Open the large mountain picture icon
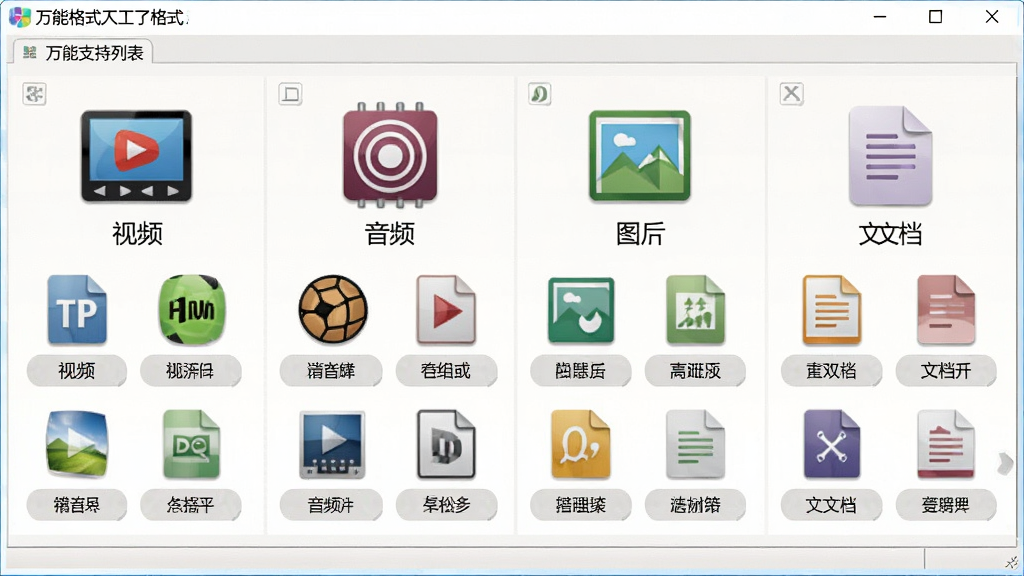Viewport: 1024px width, 576px height. pyautogui.click(x=639, y=155)
